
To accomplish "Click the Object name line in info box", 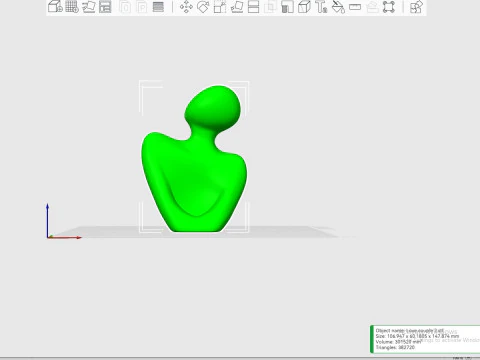I will pos(410,330).
